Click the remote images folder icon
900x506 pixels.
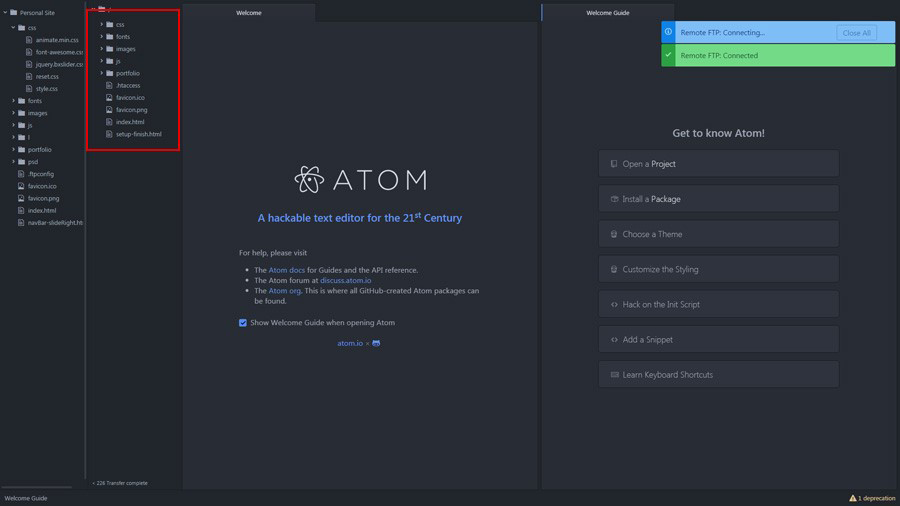click(x=110, y=49)
